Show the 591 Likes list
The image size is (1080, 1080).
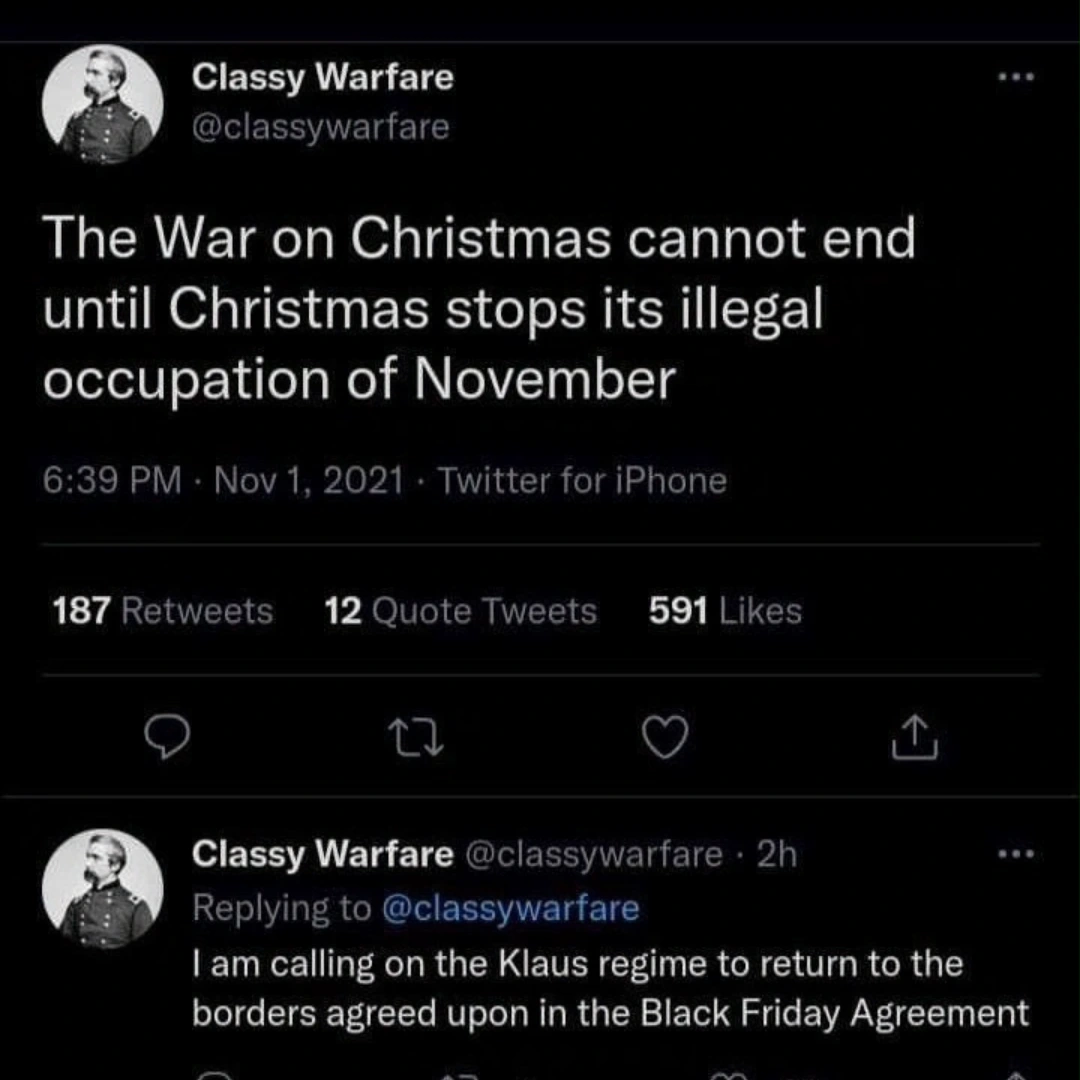(x=725, y=610)
